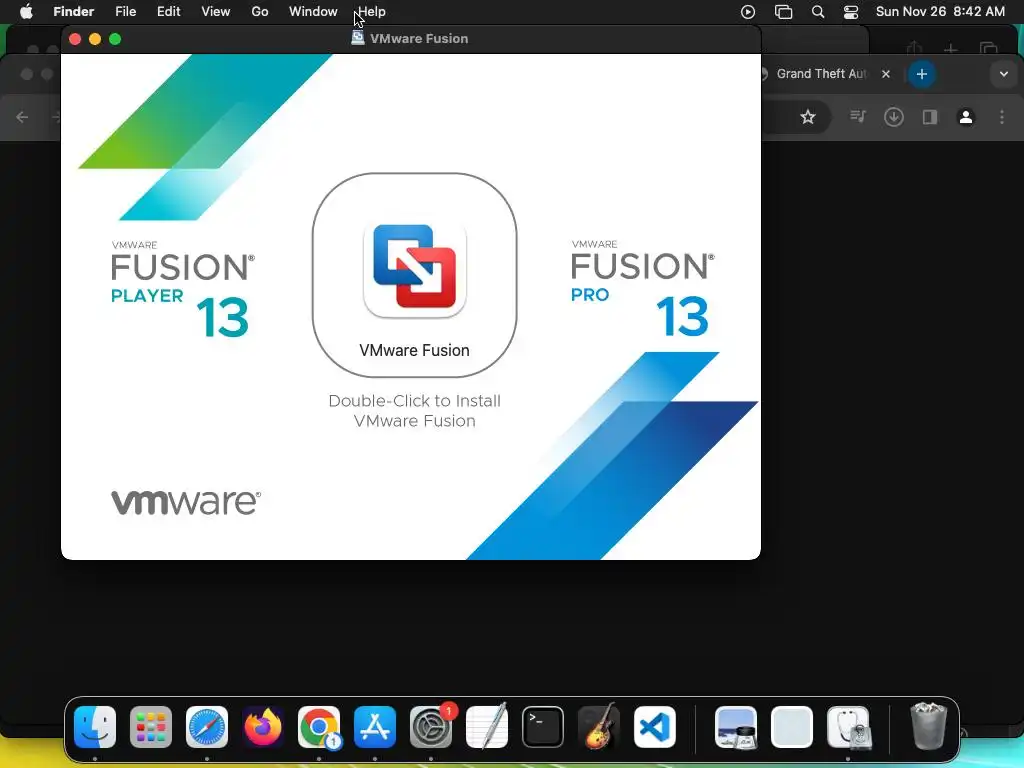
Task: Open the Help menu
Action: pyautogui.click(x=372, y=11)
